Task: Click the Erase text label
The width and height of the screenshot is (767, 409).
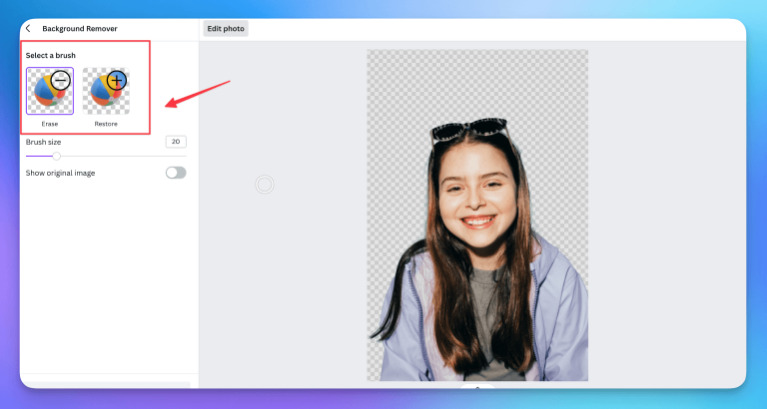Action: [49, 123]
